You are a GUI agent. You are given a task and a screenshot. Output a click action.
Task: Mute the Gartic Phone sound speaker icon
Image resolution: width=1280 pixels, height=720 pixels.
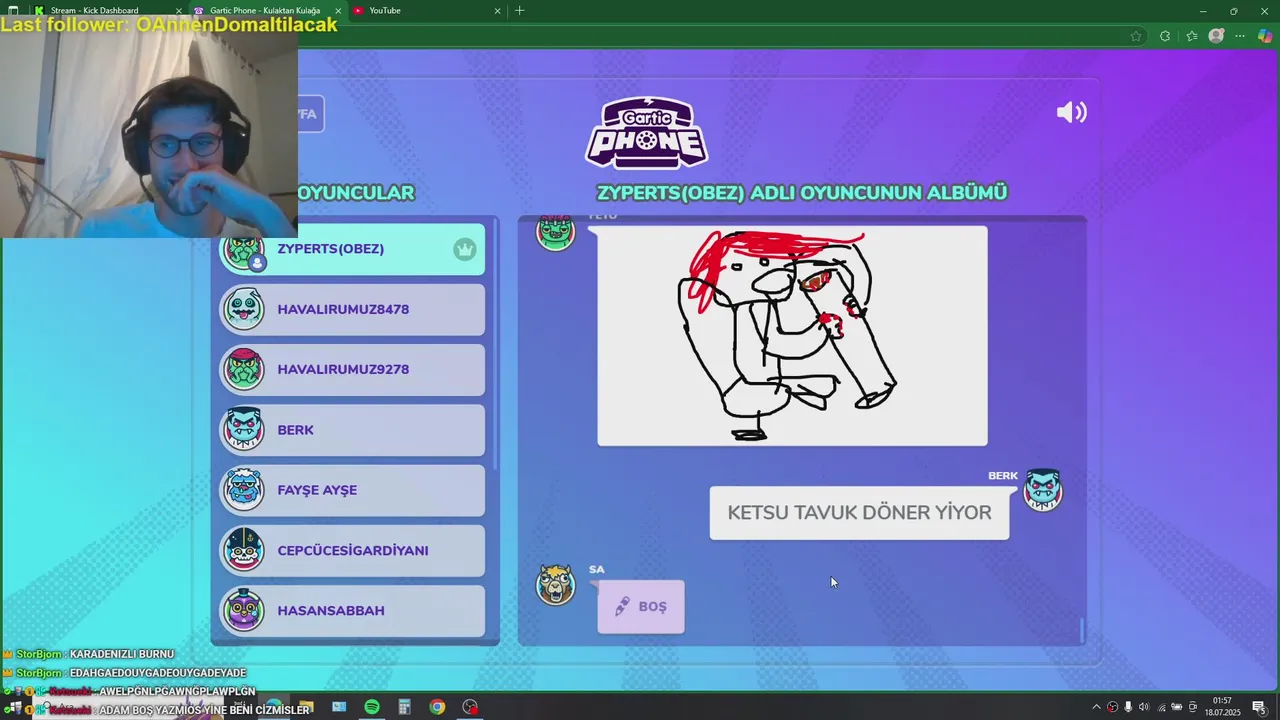(x=1071, y=112)
